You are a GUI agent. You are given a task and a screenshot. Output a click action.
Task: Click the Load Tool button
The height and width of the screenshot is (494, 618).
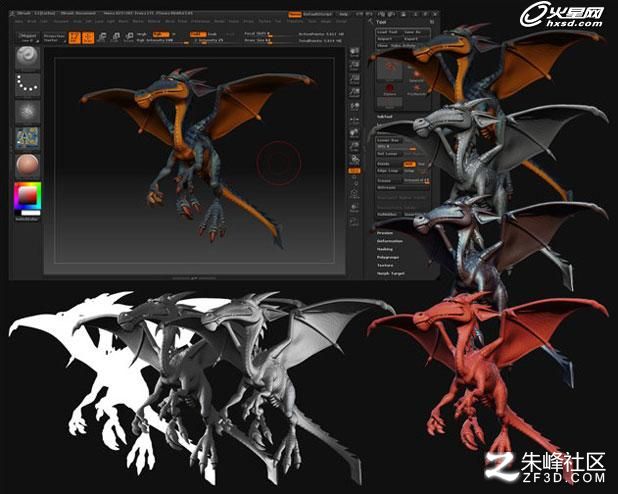click(x=387, y=32)
